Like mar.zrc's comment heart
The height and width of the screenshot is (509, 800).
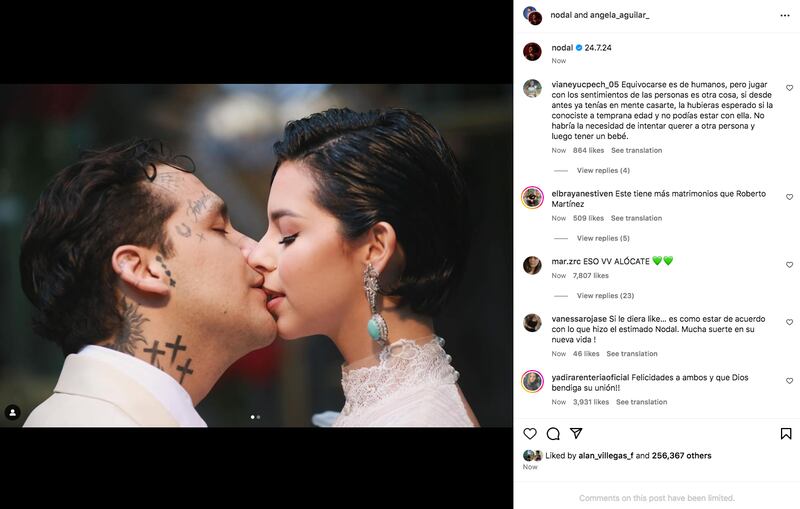[x=789, y=265]
